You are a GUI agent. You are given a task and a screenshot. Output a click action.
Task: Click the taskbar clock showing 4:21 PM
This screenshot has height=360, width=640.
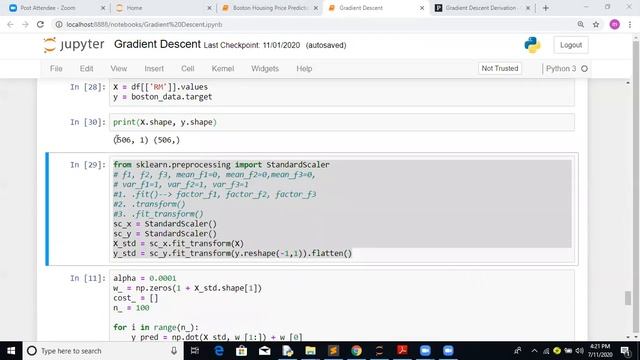tap(600, 351)
